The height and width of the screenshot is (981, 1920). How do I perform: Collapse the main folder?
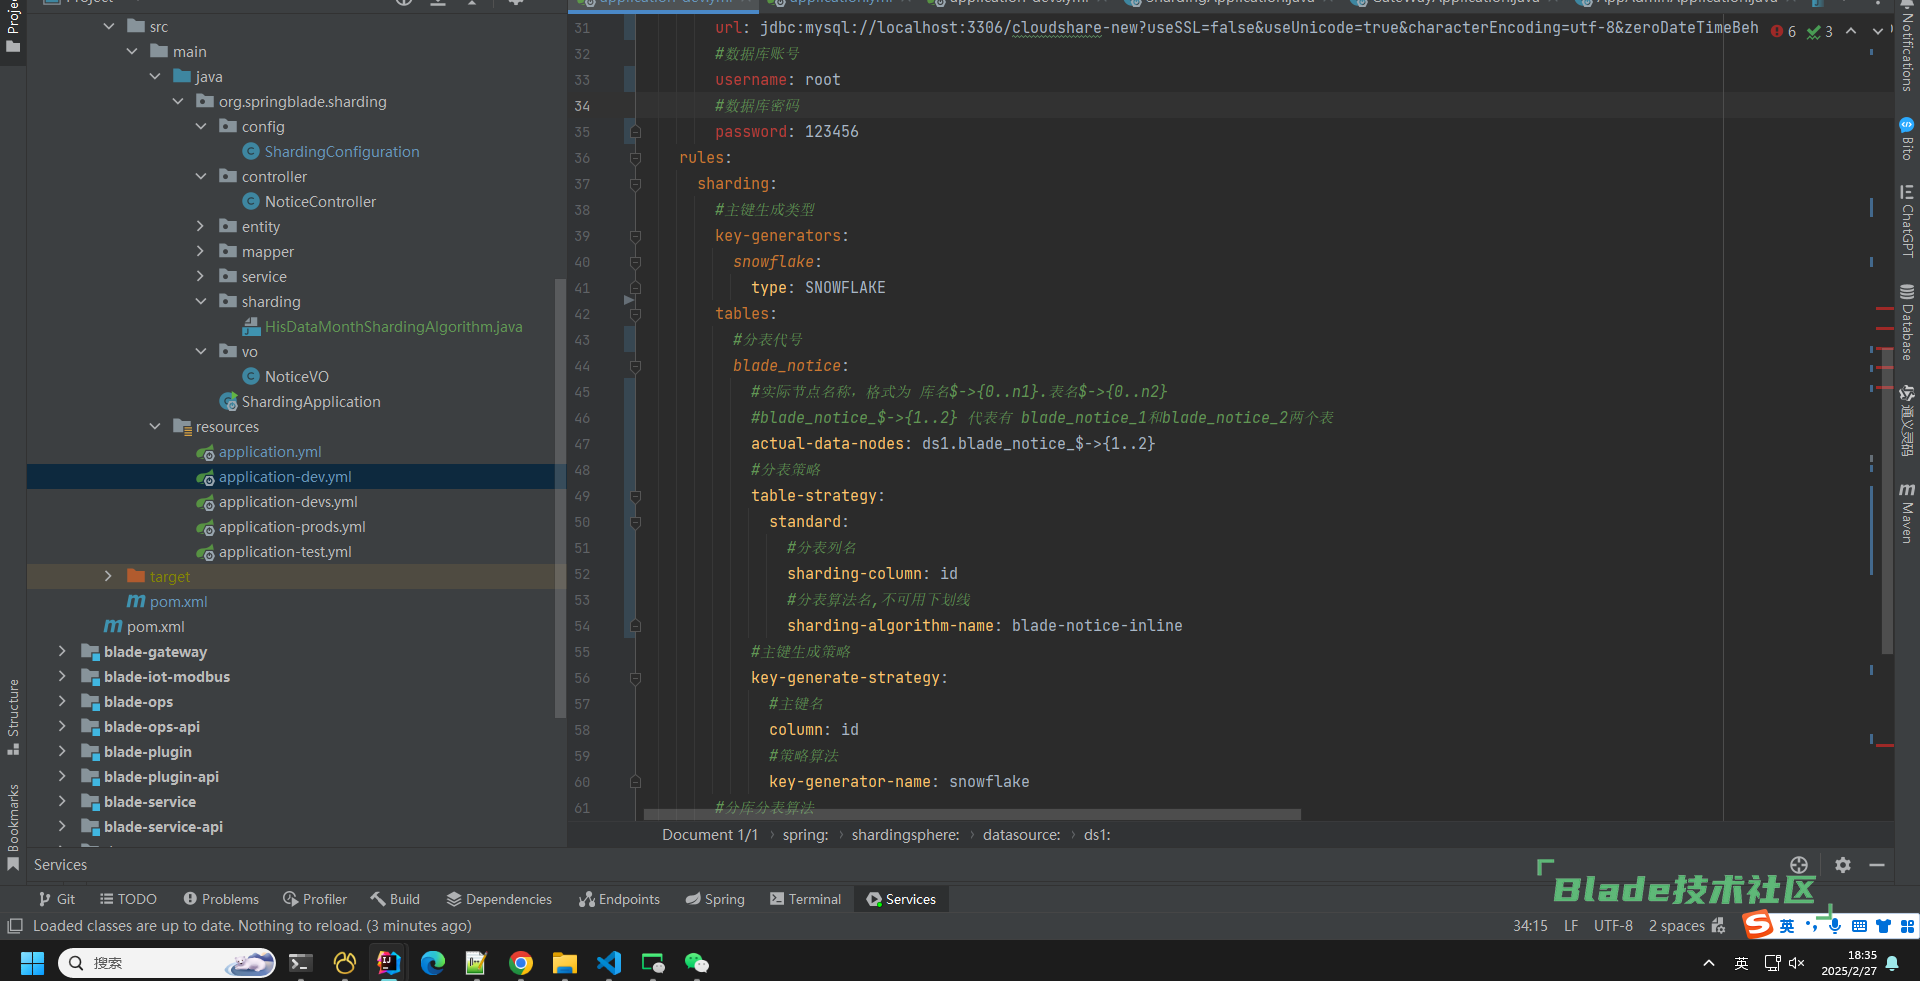[132, 52]
